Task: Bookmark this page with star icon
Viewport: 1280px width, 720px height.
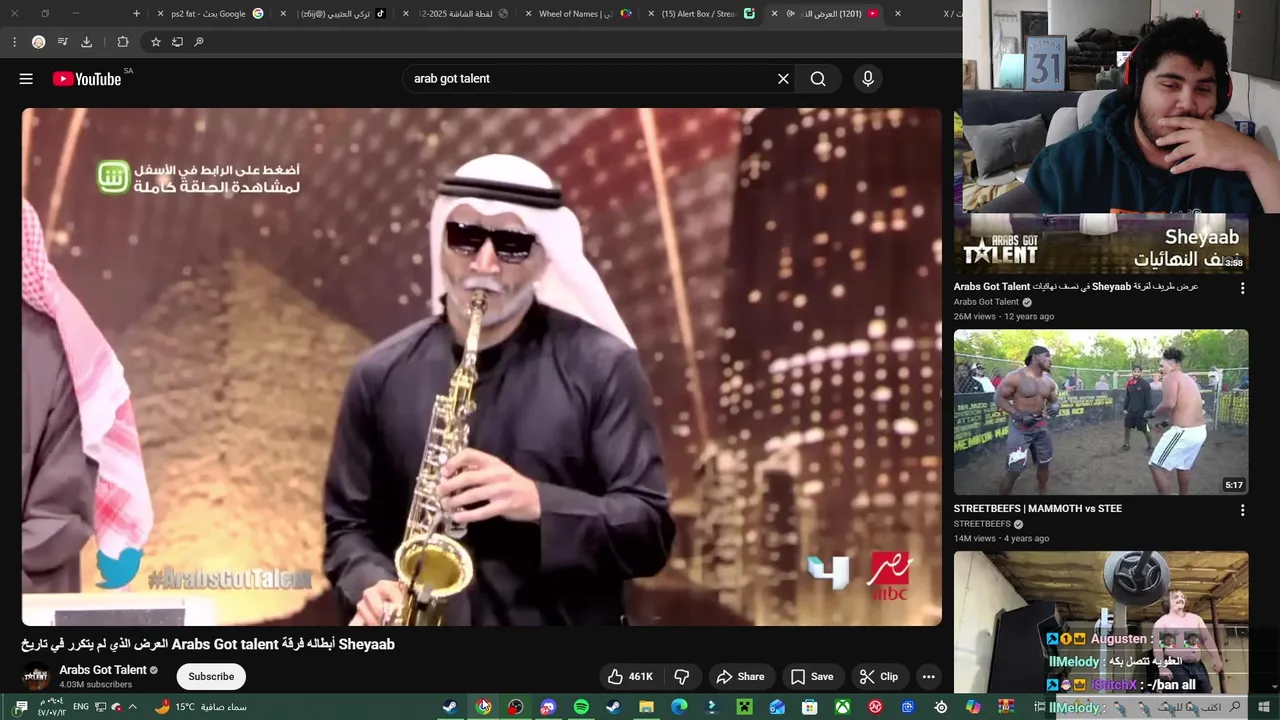Action: coord(156,42)
